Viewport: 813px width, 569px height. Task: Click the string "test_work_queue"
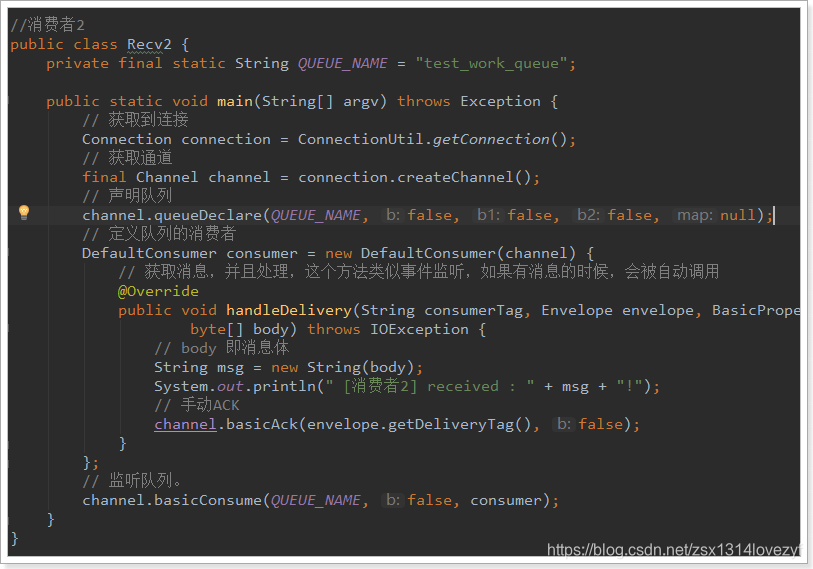491,64
